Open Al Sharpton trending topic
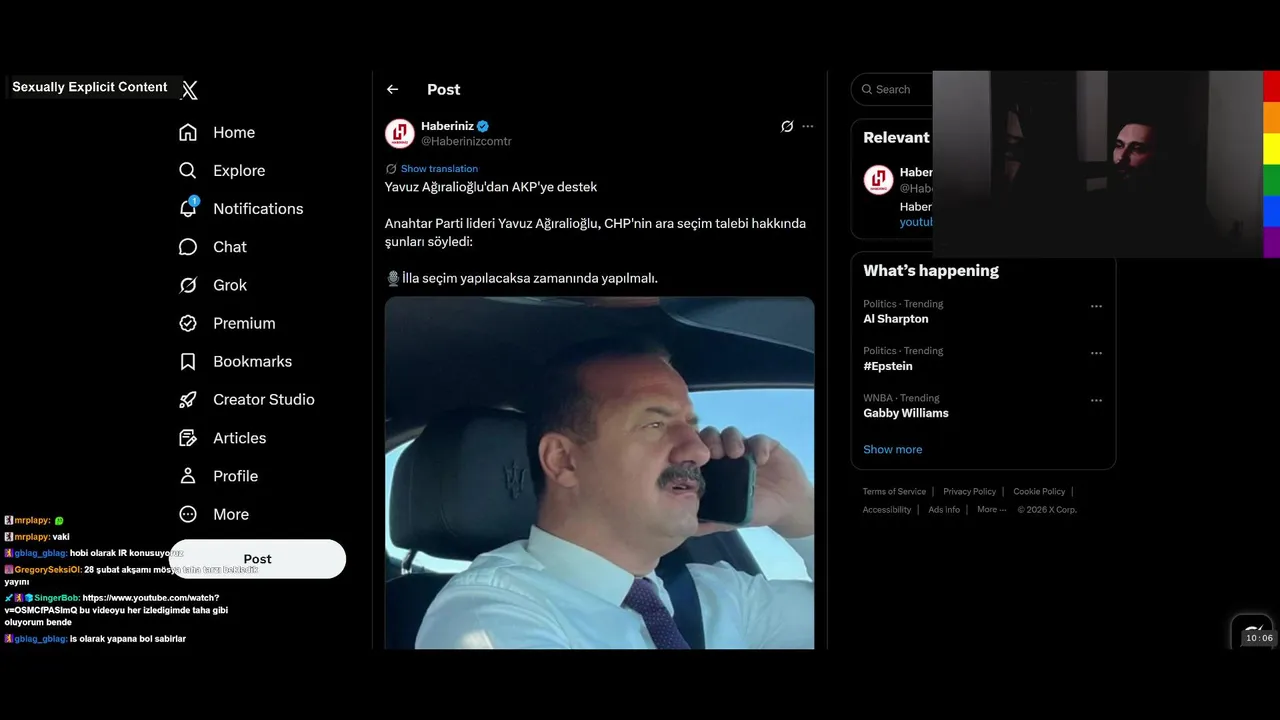 point(896,319)
